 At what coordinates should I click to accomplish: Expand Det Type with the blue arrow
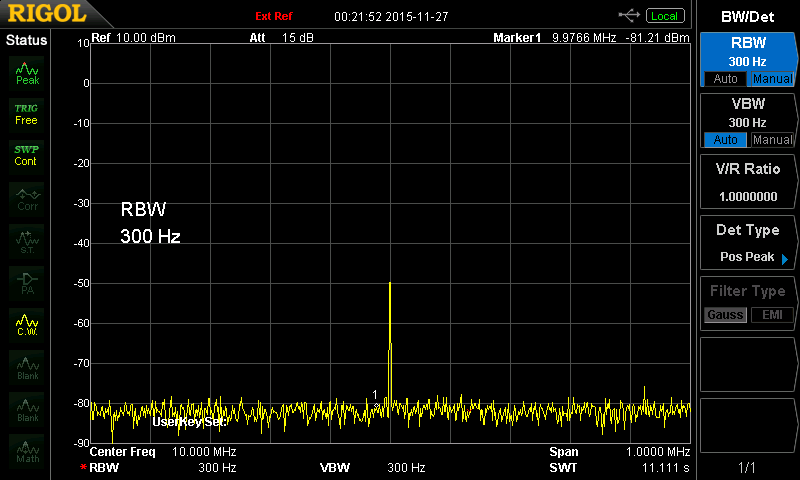(785, 259)
